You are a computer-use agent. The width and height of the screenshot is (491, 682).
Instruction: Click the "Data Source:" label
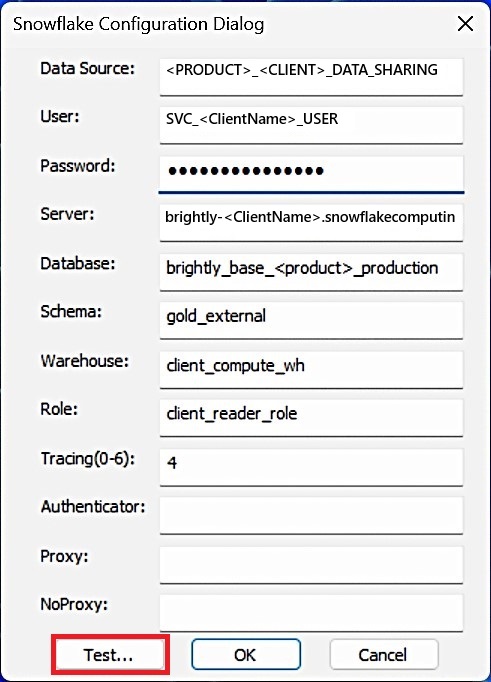[87, 68]
